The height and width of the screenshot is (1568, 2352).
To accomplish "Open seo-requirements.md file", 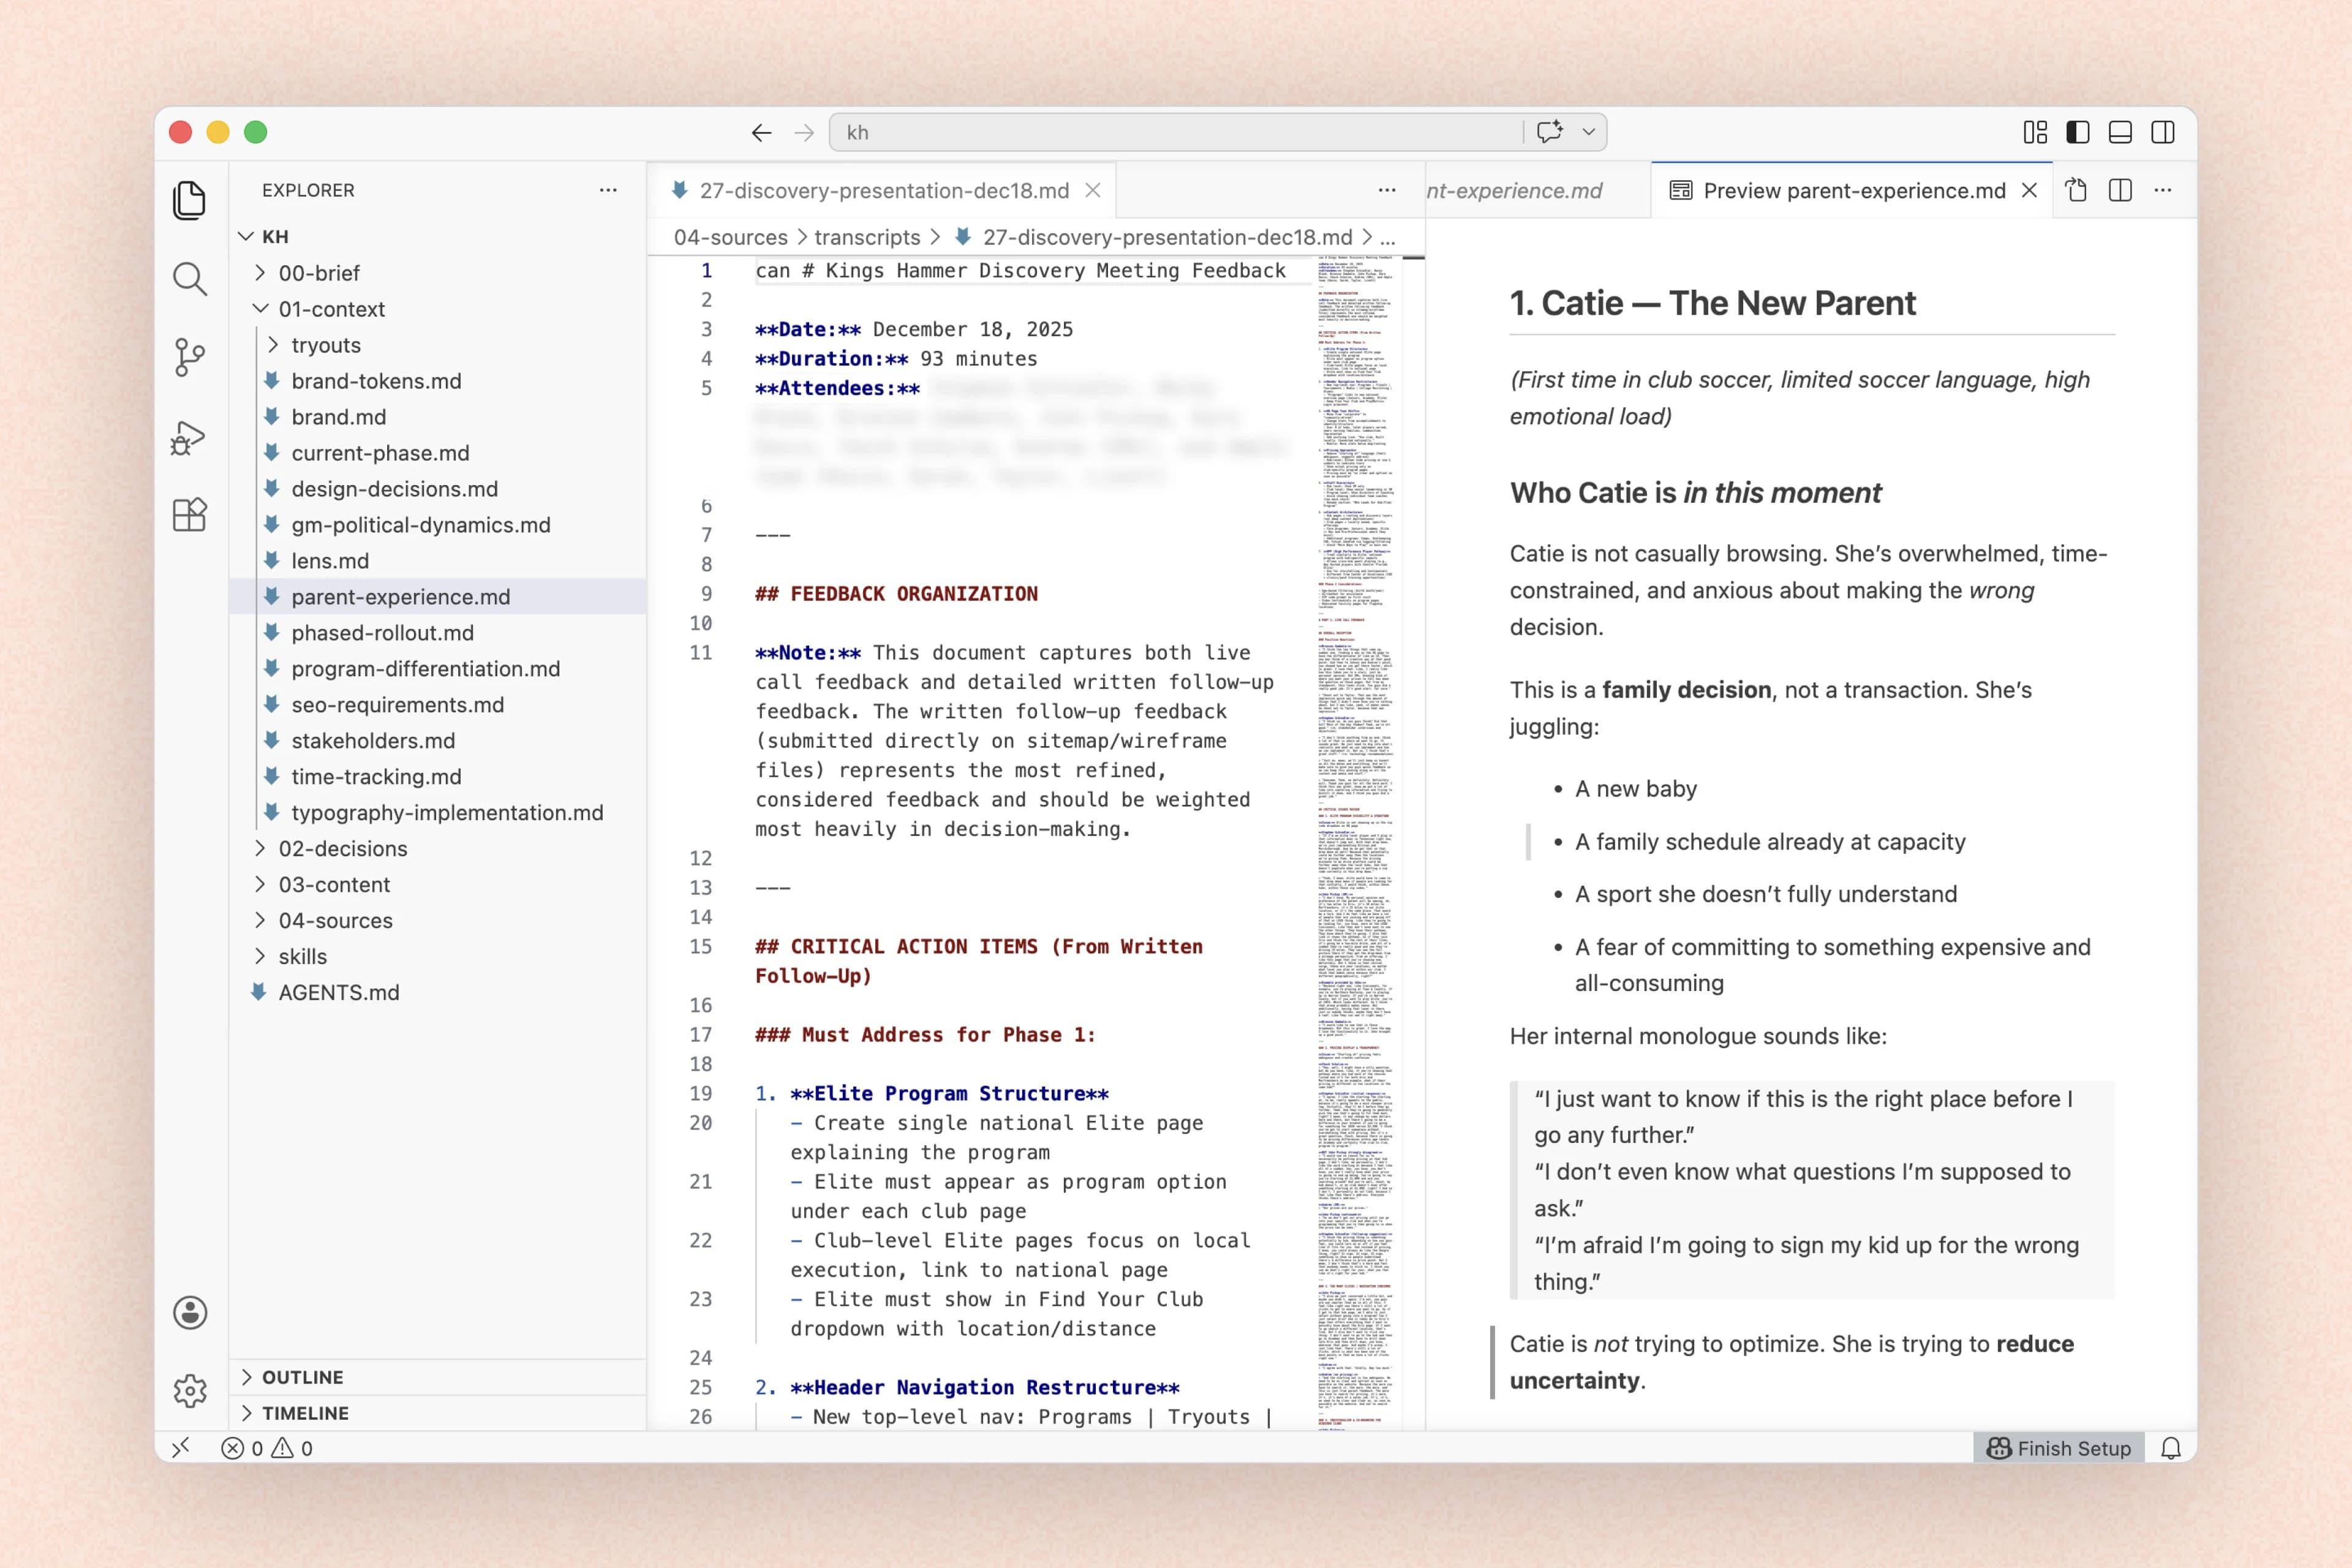I will click(x=438, y=705).
